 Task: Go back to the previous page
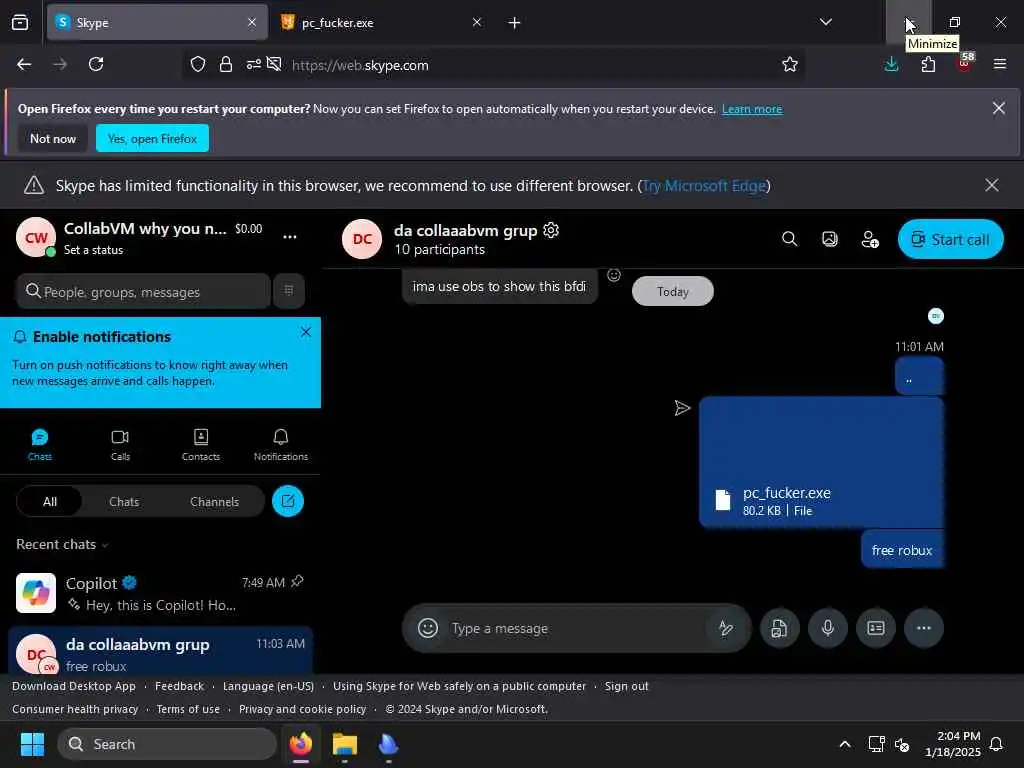24,65
